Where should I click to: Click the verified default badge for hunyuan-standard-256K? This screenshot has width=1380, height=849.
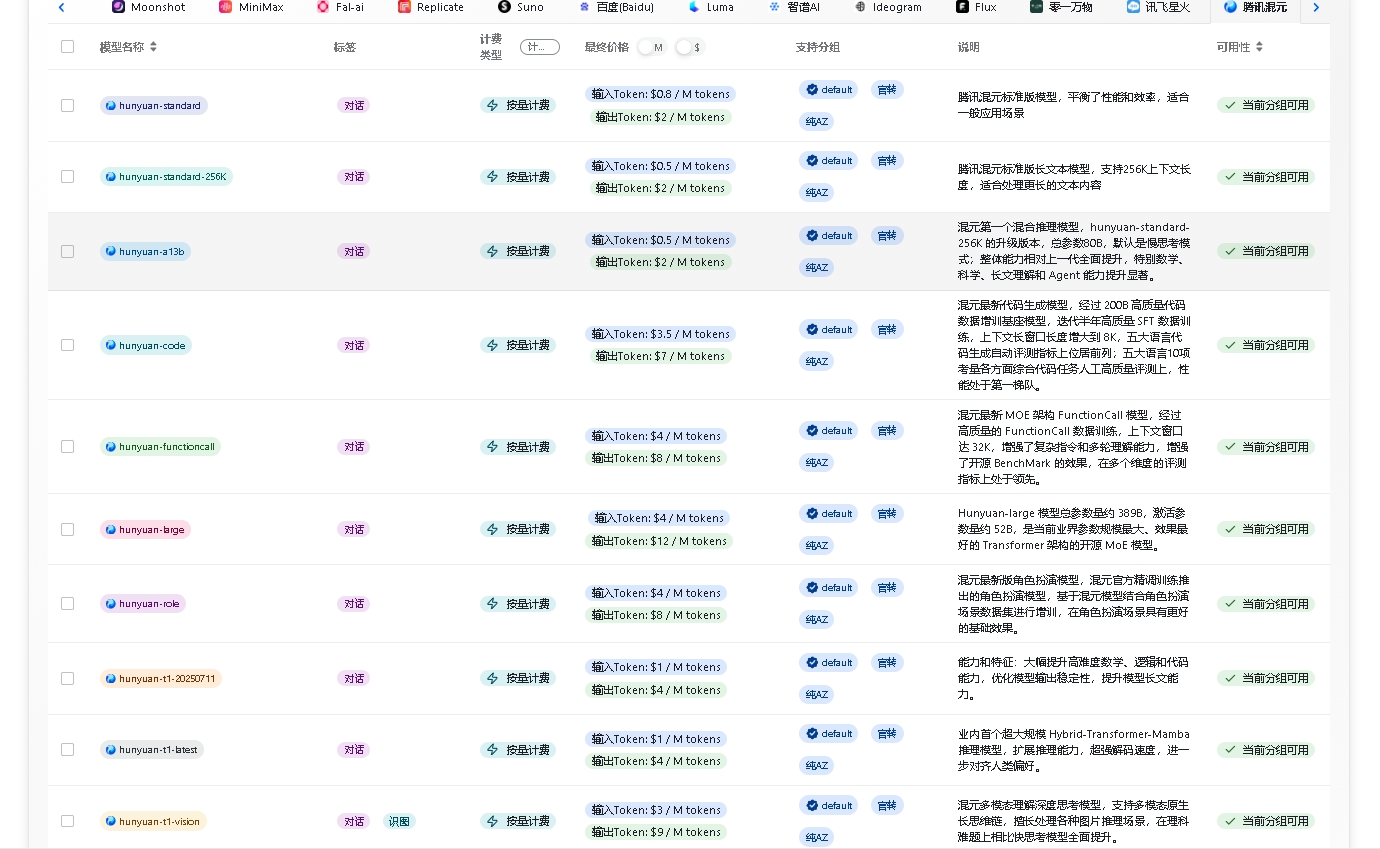[828, 160]
